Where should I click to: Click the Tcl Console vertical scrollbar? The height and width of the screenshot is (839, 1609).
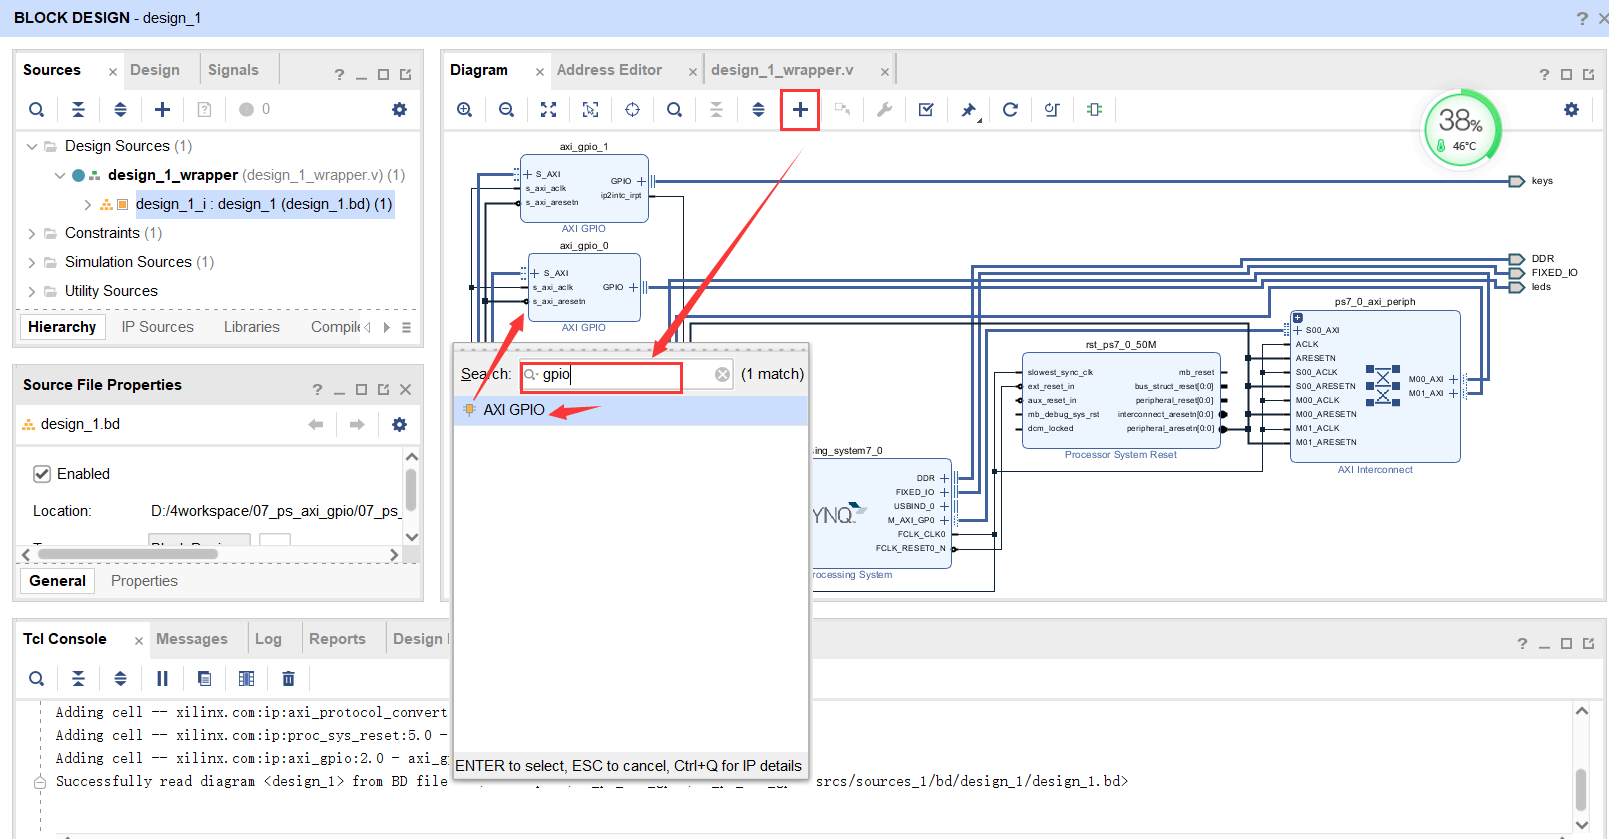[1581, 790]
